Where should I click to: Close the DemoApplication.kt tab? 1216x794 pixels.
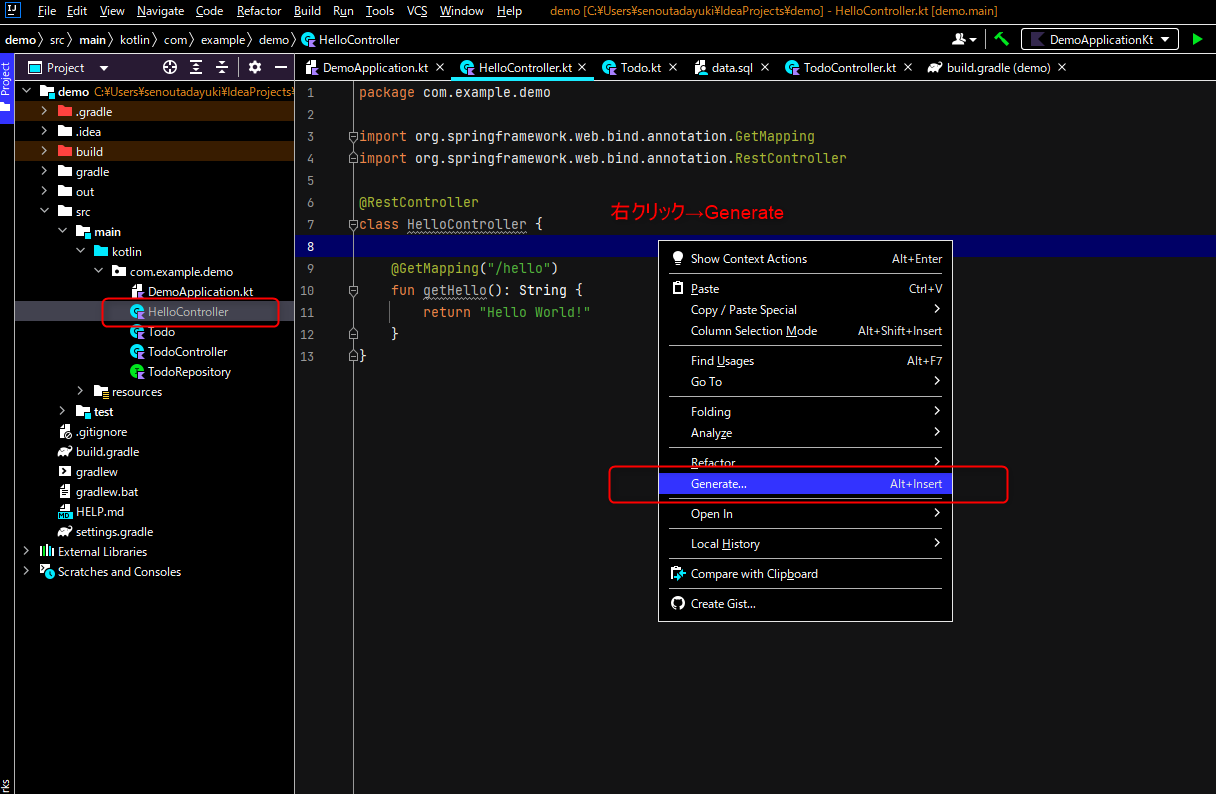[x=440, y=68]
